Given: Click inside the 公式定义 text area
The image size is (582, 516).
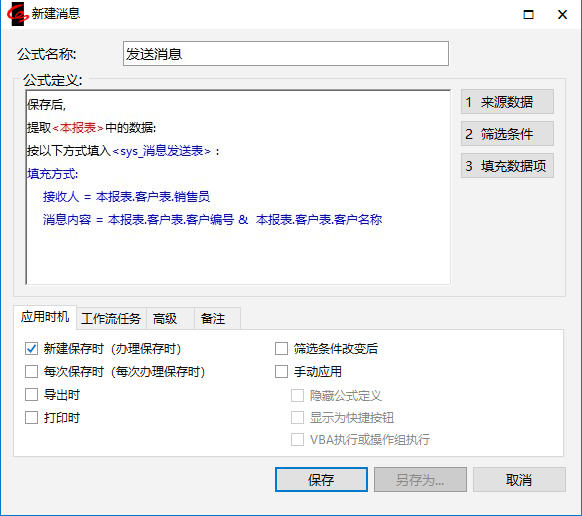Looking at the screenshot, I should click(x=238, y=187).
